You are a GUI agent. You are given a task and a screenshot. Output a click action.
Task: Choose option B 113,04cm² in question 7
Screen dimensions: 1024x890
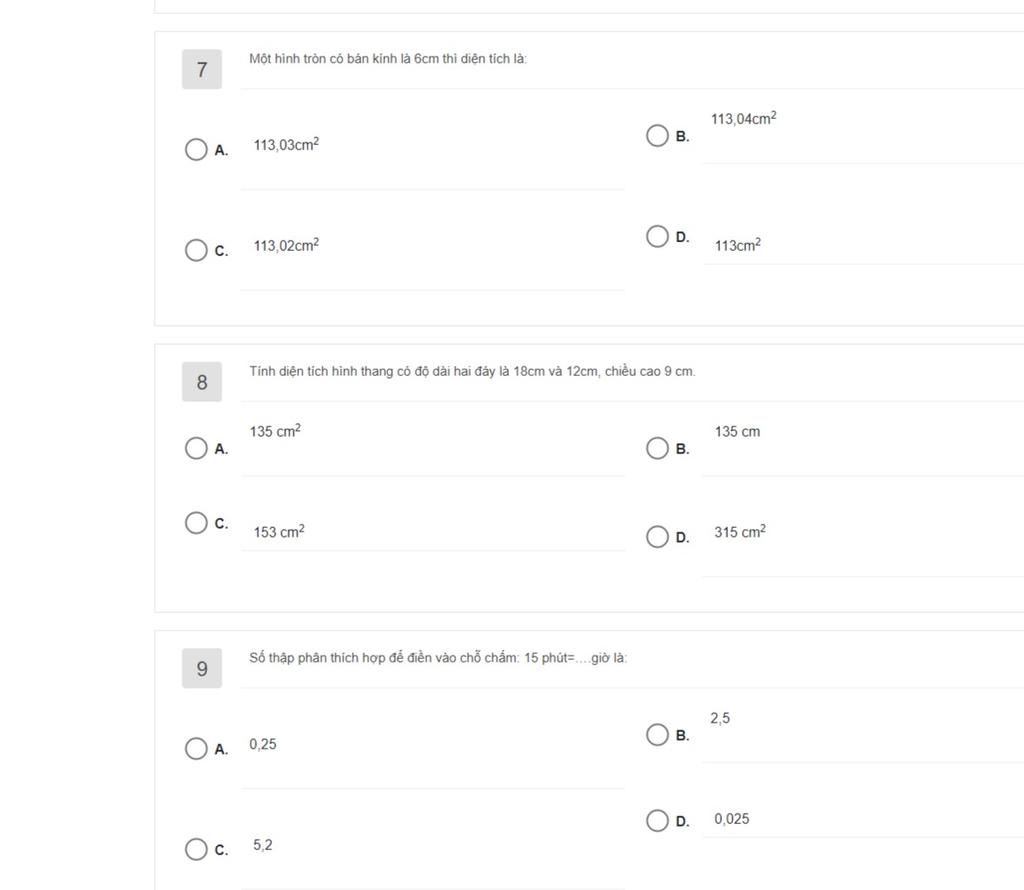pyautogui.click(x=657, y=136)
